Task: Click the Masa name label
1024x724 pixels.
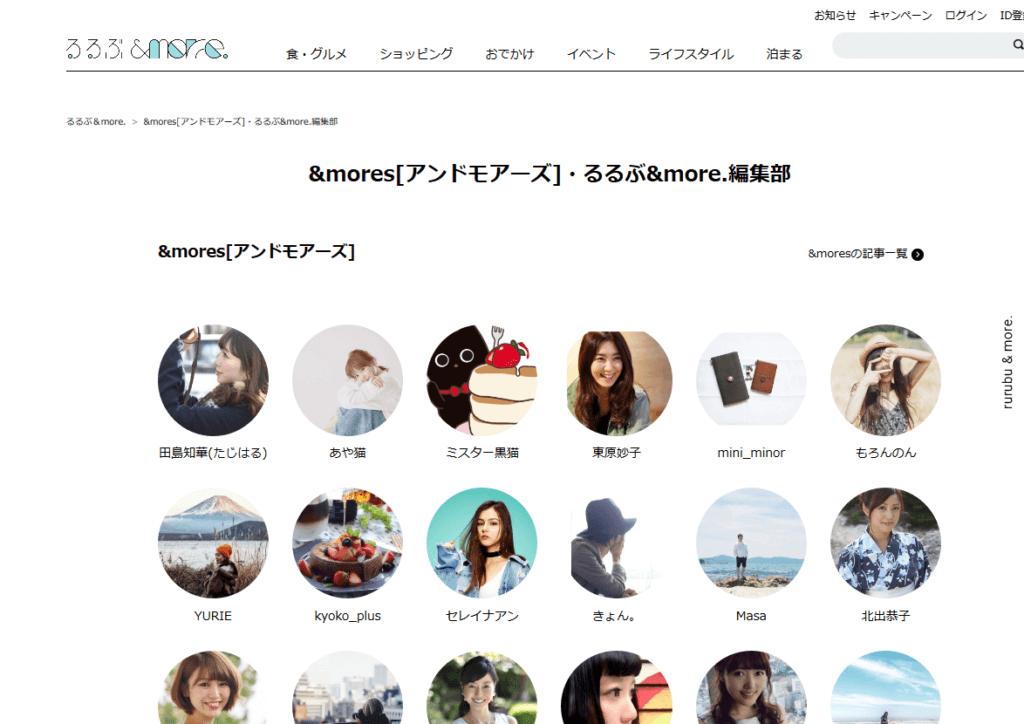Action: tap(751, 616)
